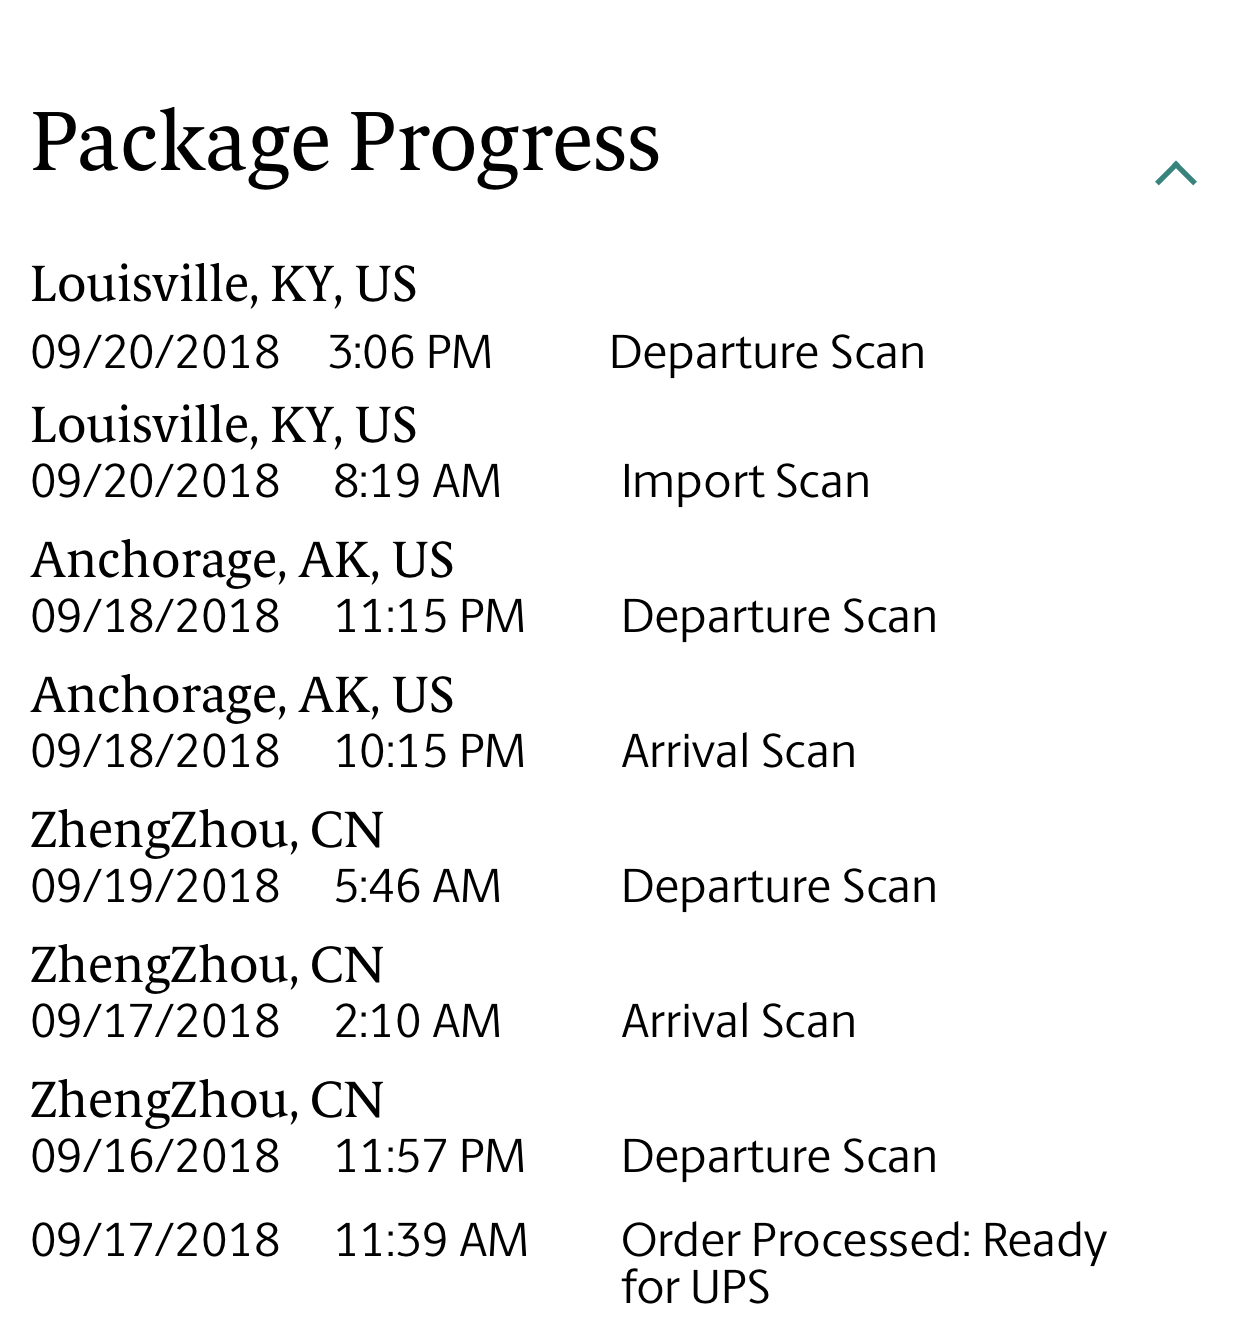This screenshot has height=1327, width=1242.
Task: Click Anchorage, AK, US above Arrival Scan
Action: click(242, 696)
